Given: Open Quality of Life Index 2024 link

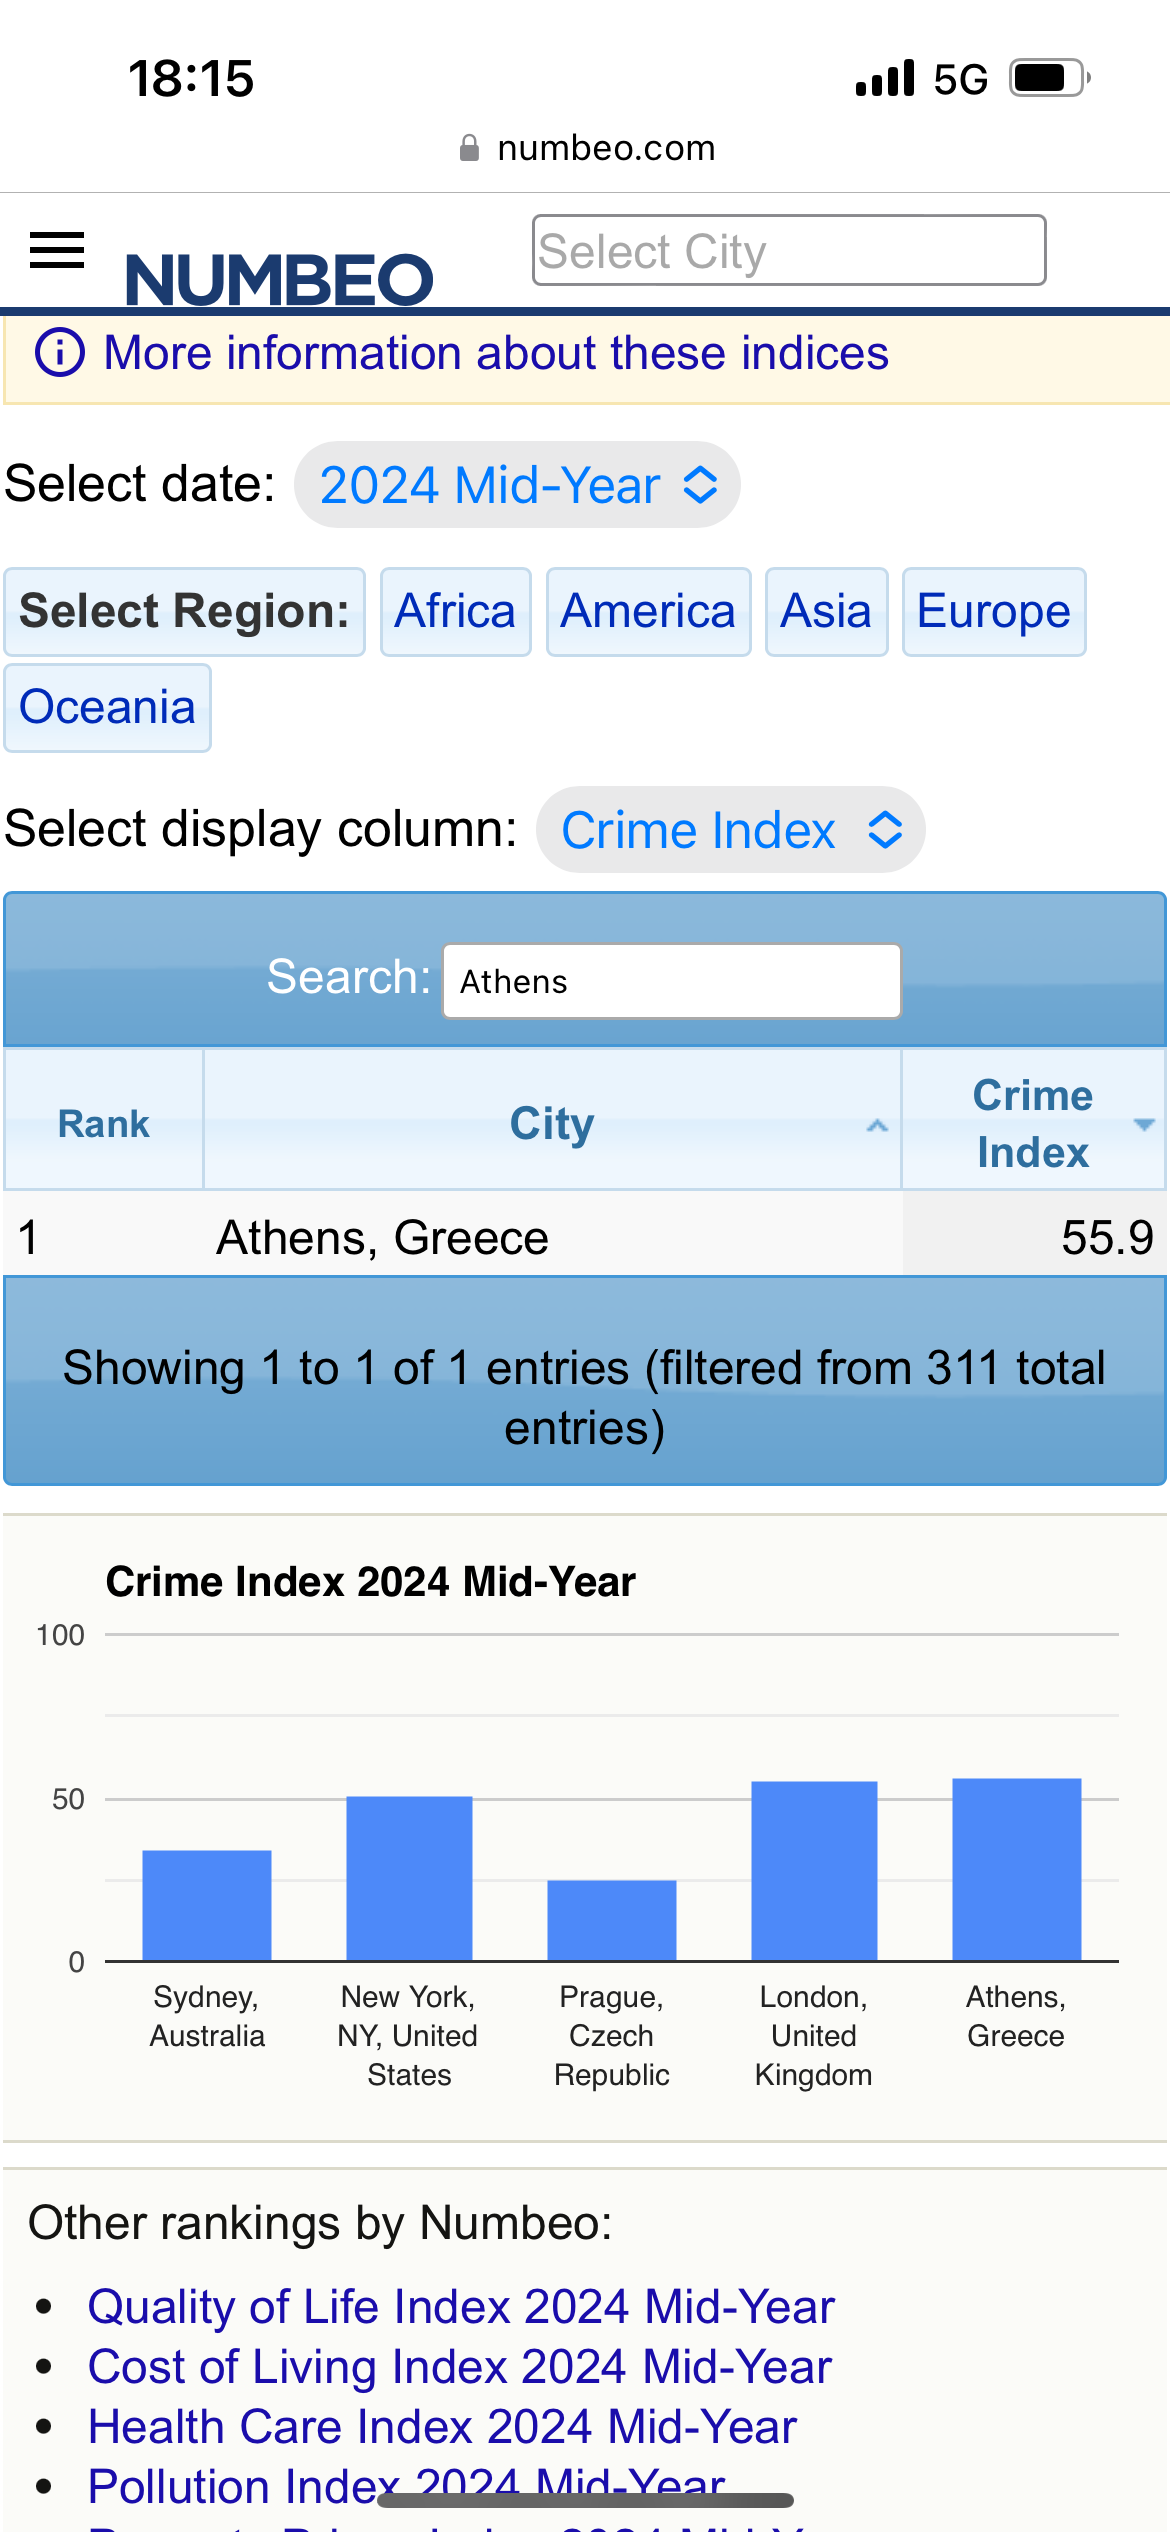Looking at the screenshot, I should [461, 2307].
